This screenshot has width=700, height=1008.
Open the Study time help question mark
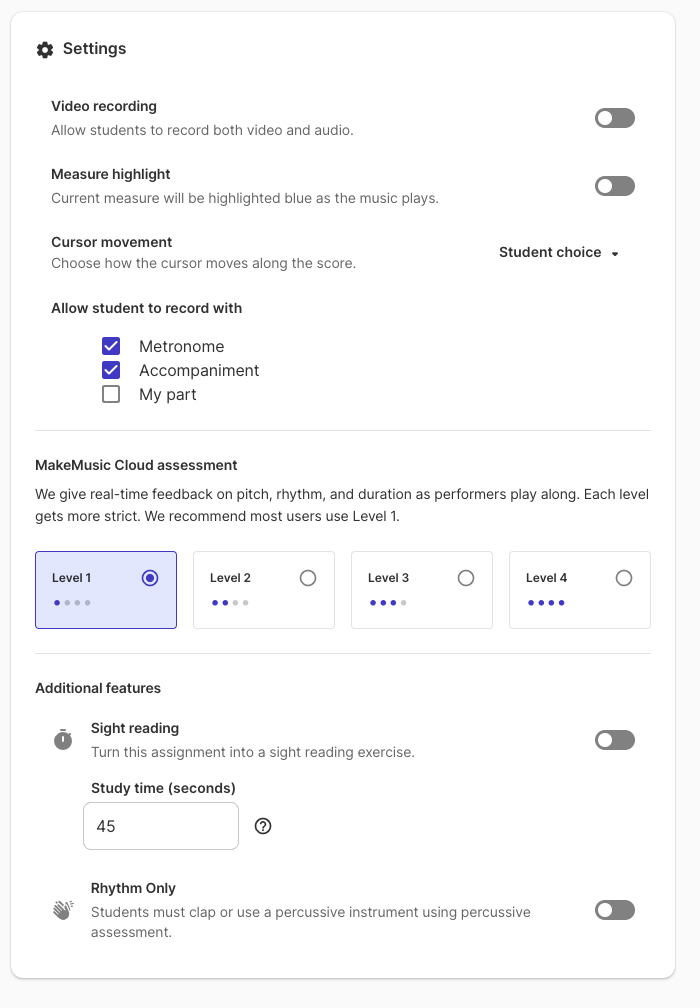coord(263,826)
